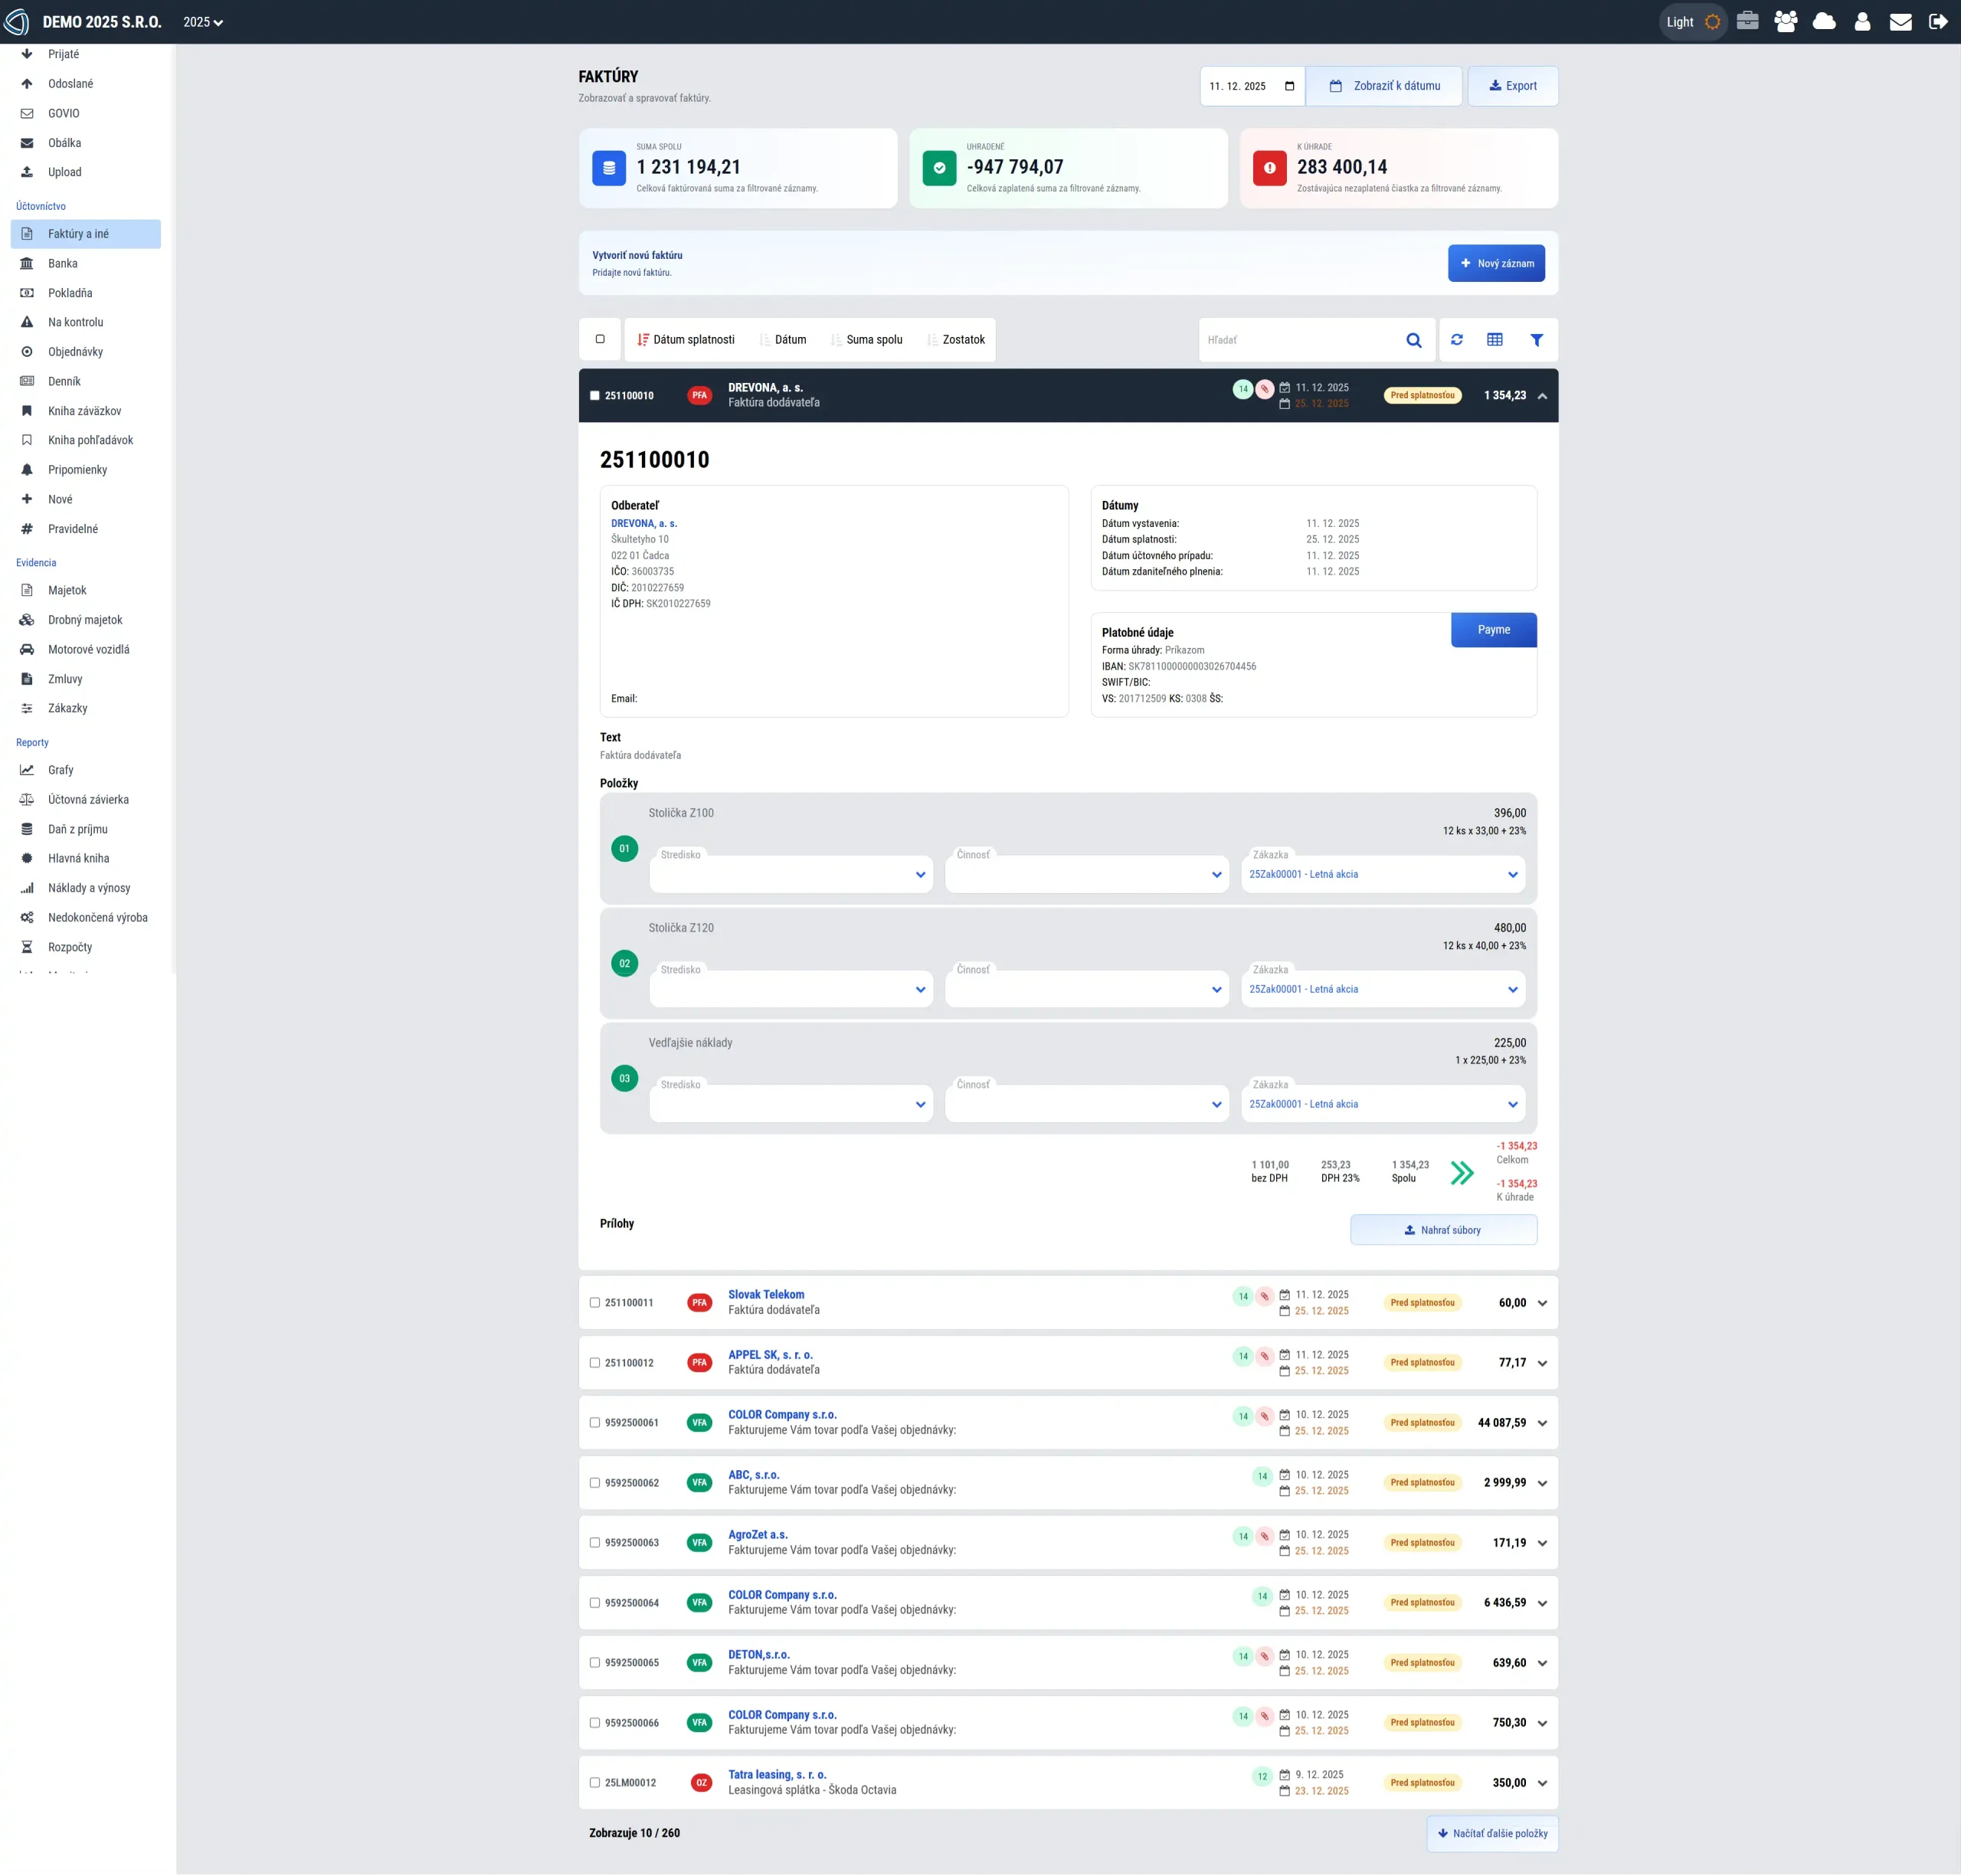This screenshot has width=1961, height=1876.
Task: Check the Slovak Telekom invoice 251100011 checkbox
Action: pos(595,1303)
